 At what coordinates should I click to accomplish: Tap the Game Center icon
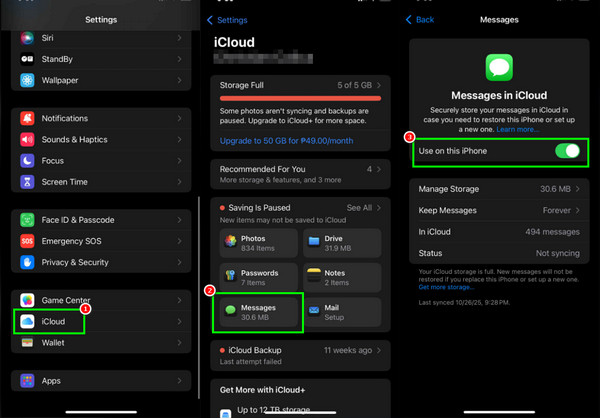coord(27,300)
